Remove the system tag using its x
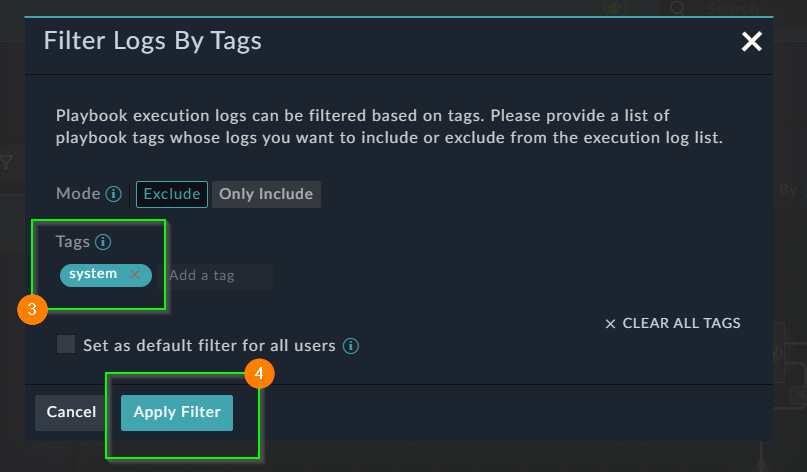Image resolution: width=807 pixels, height=472 pixels. [x=135, y=274]
